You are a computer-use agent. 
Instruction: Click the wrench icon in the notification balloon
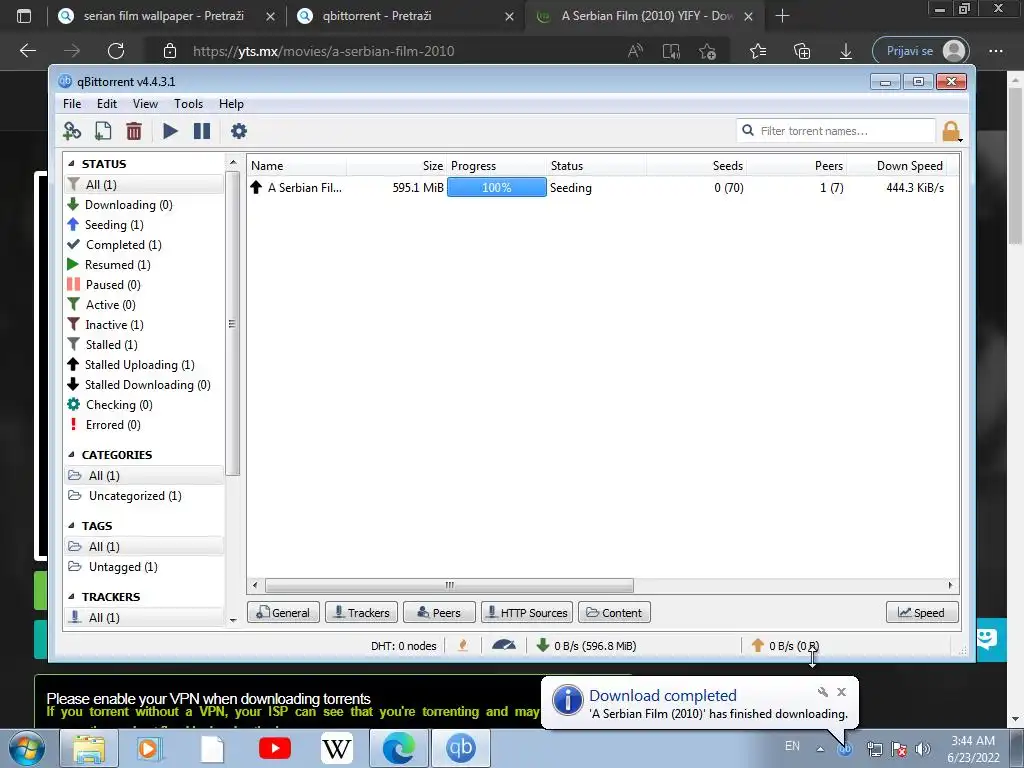[x=823, y=692]
